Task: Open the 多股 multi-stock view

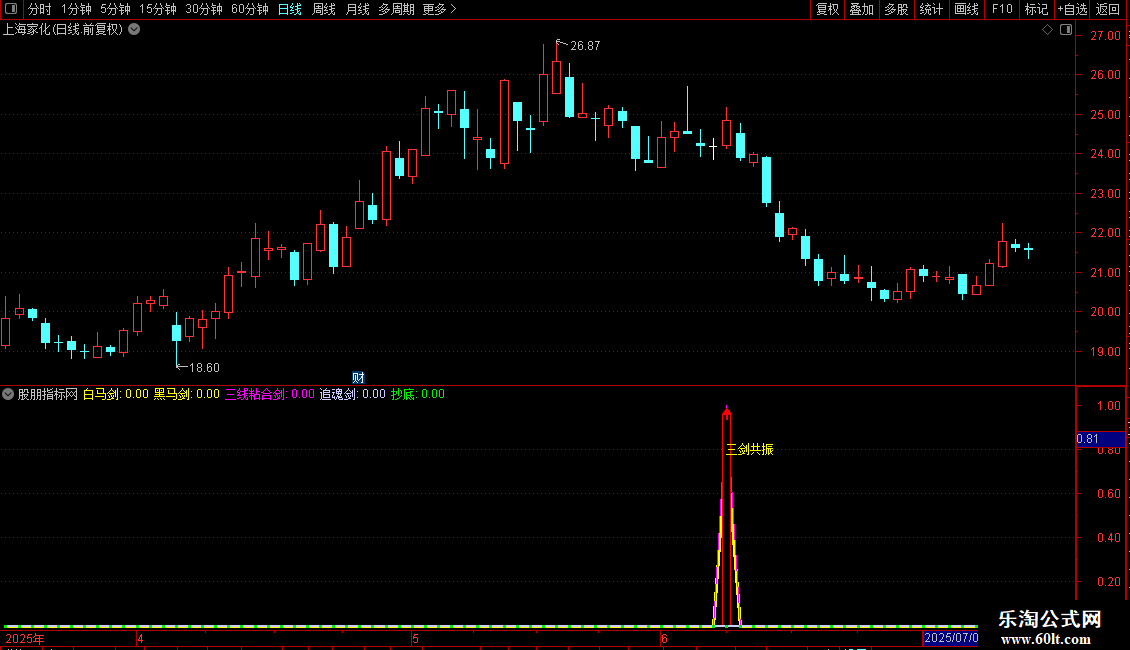Action: [x=897, y=9]
